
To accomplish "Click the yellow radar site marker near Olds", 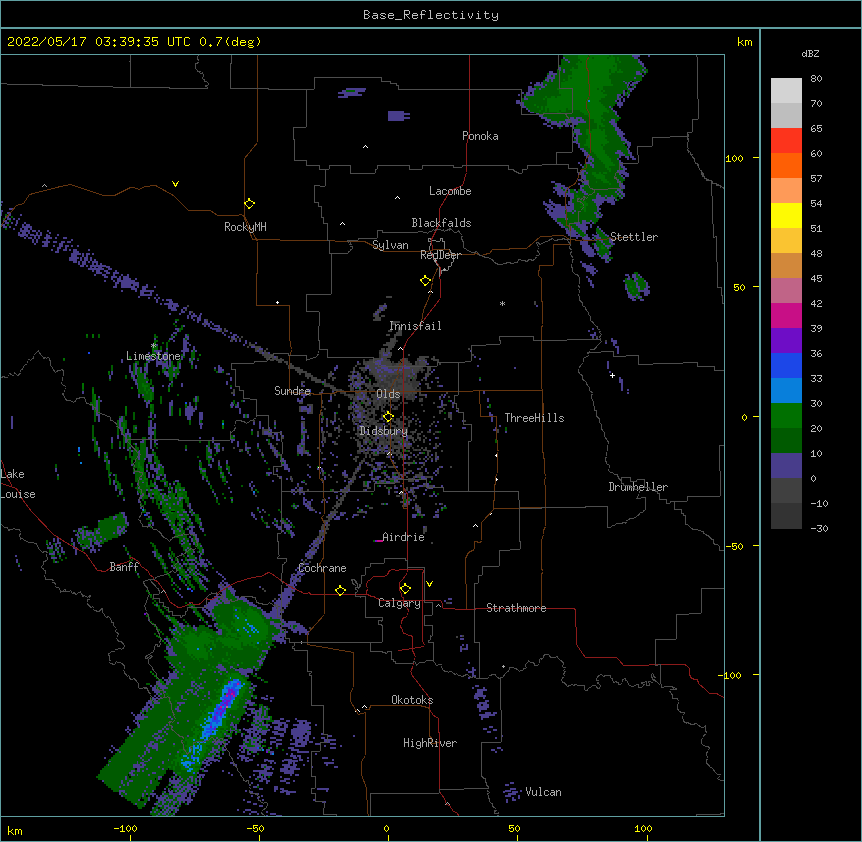I will (388, 416).
